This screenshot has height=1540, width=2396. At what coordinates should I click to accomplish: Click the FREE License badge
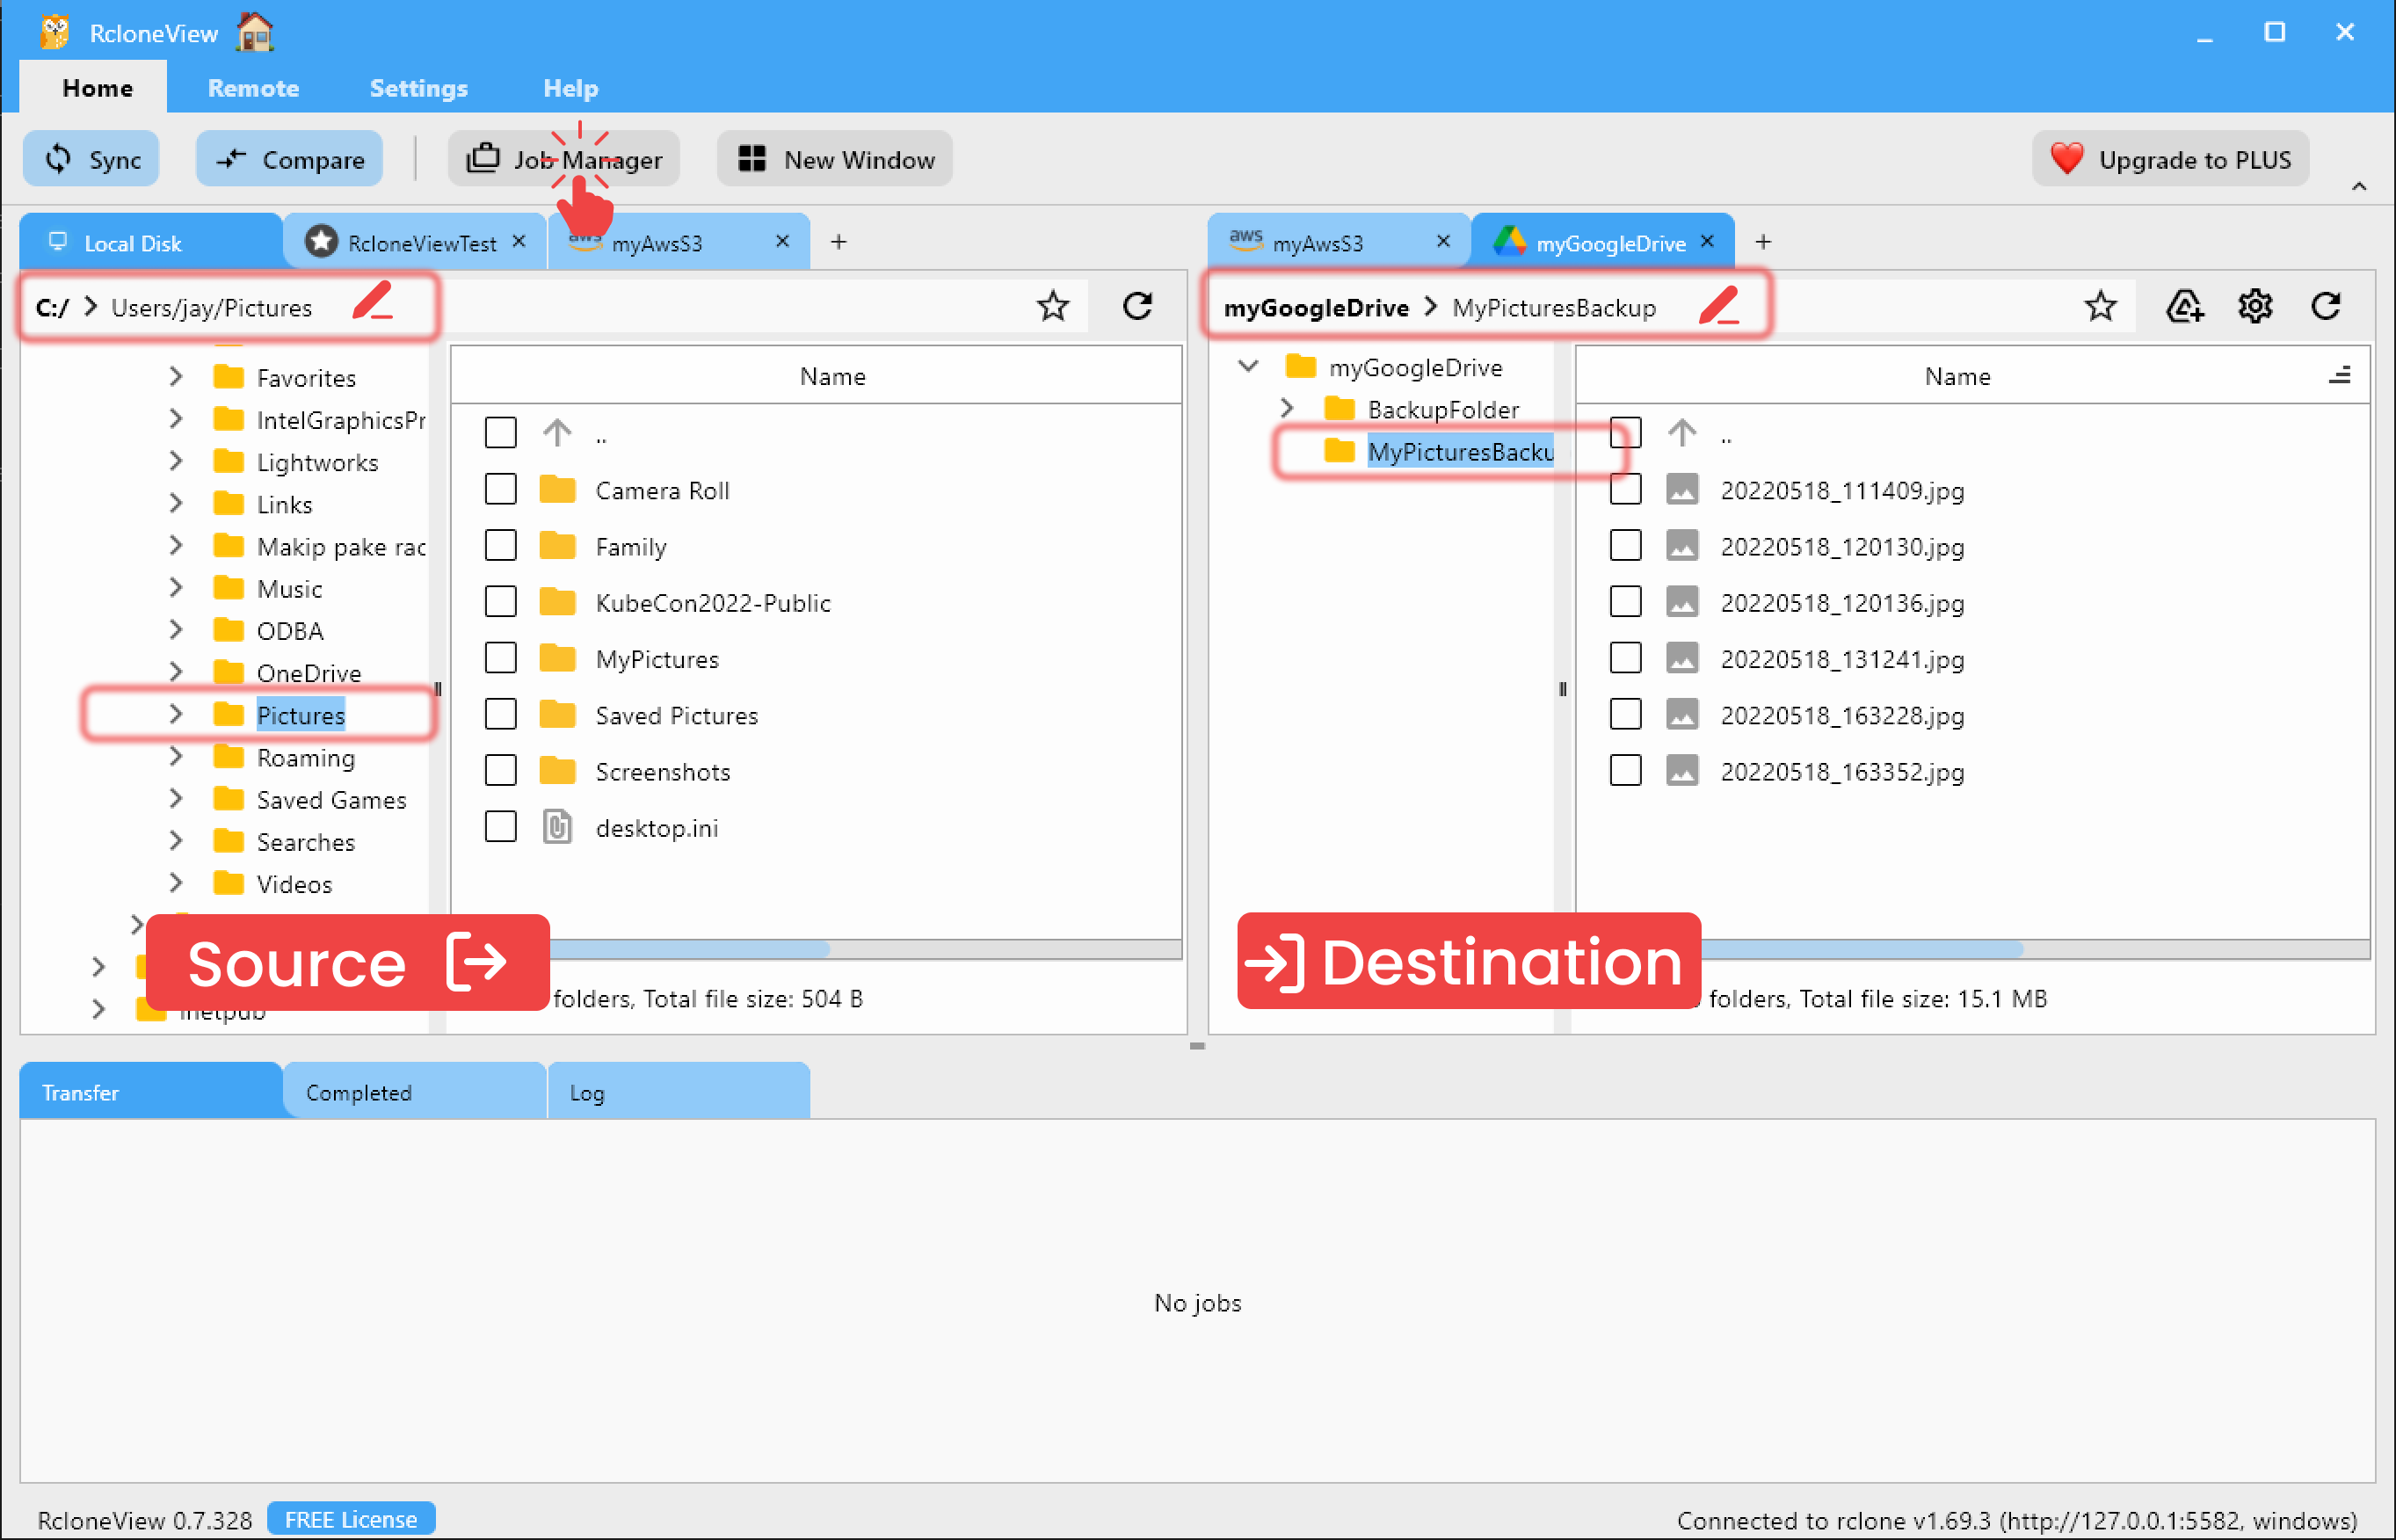click(351, 1519)
